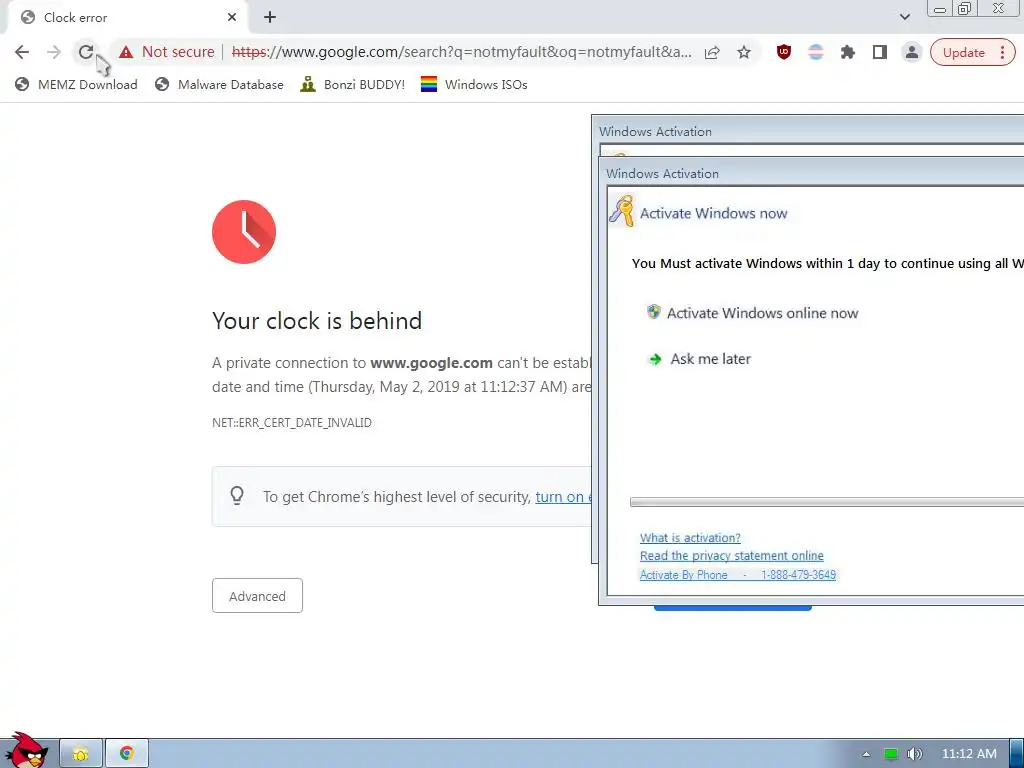Click the Update button in Chrome toolbar

(x=963, y=52)
